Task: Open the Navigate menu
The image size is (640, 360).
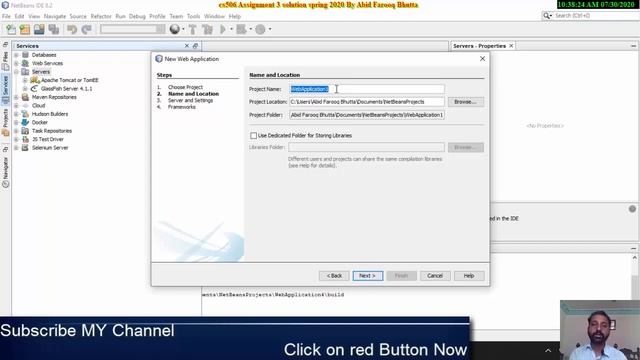Action: tap(55, 16)
